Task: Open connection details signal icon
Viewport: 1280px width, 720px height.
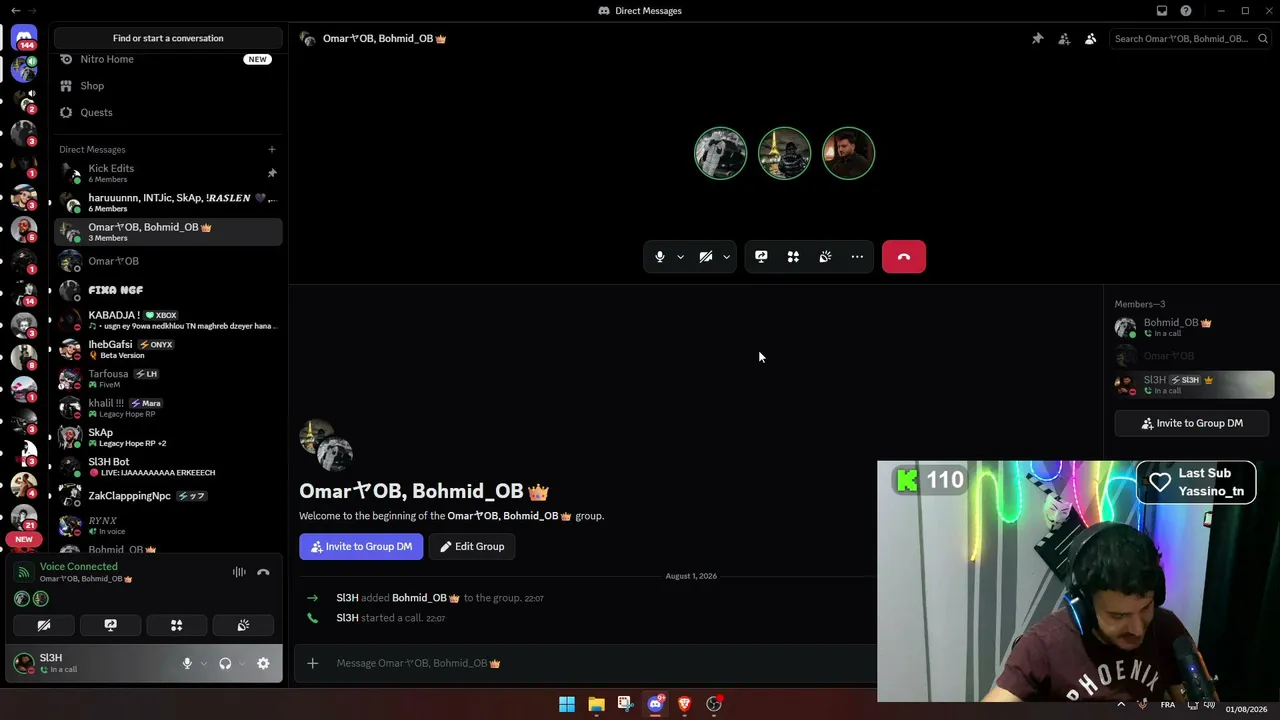Action: 24,572
